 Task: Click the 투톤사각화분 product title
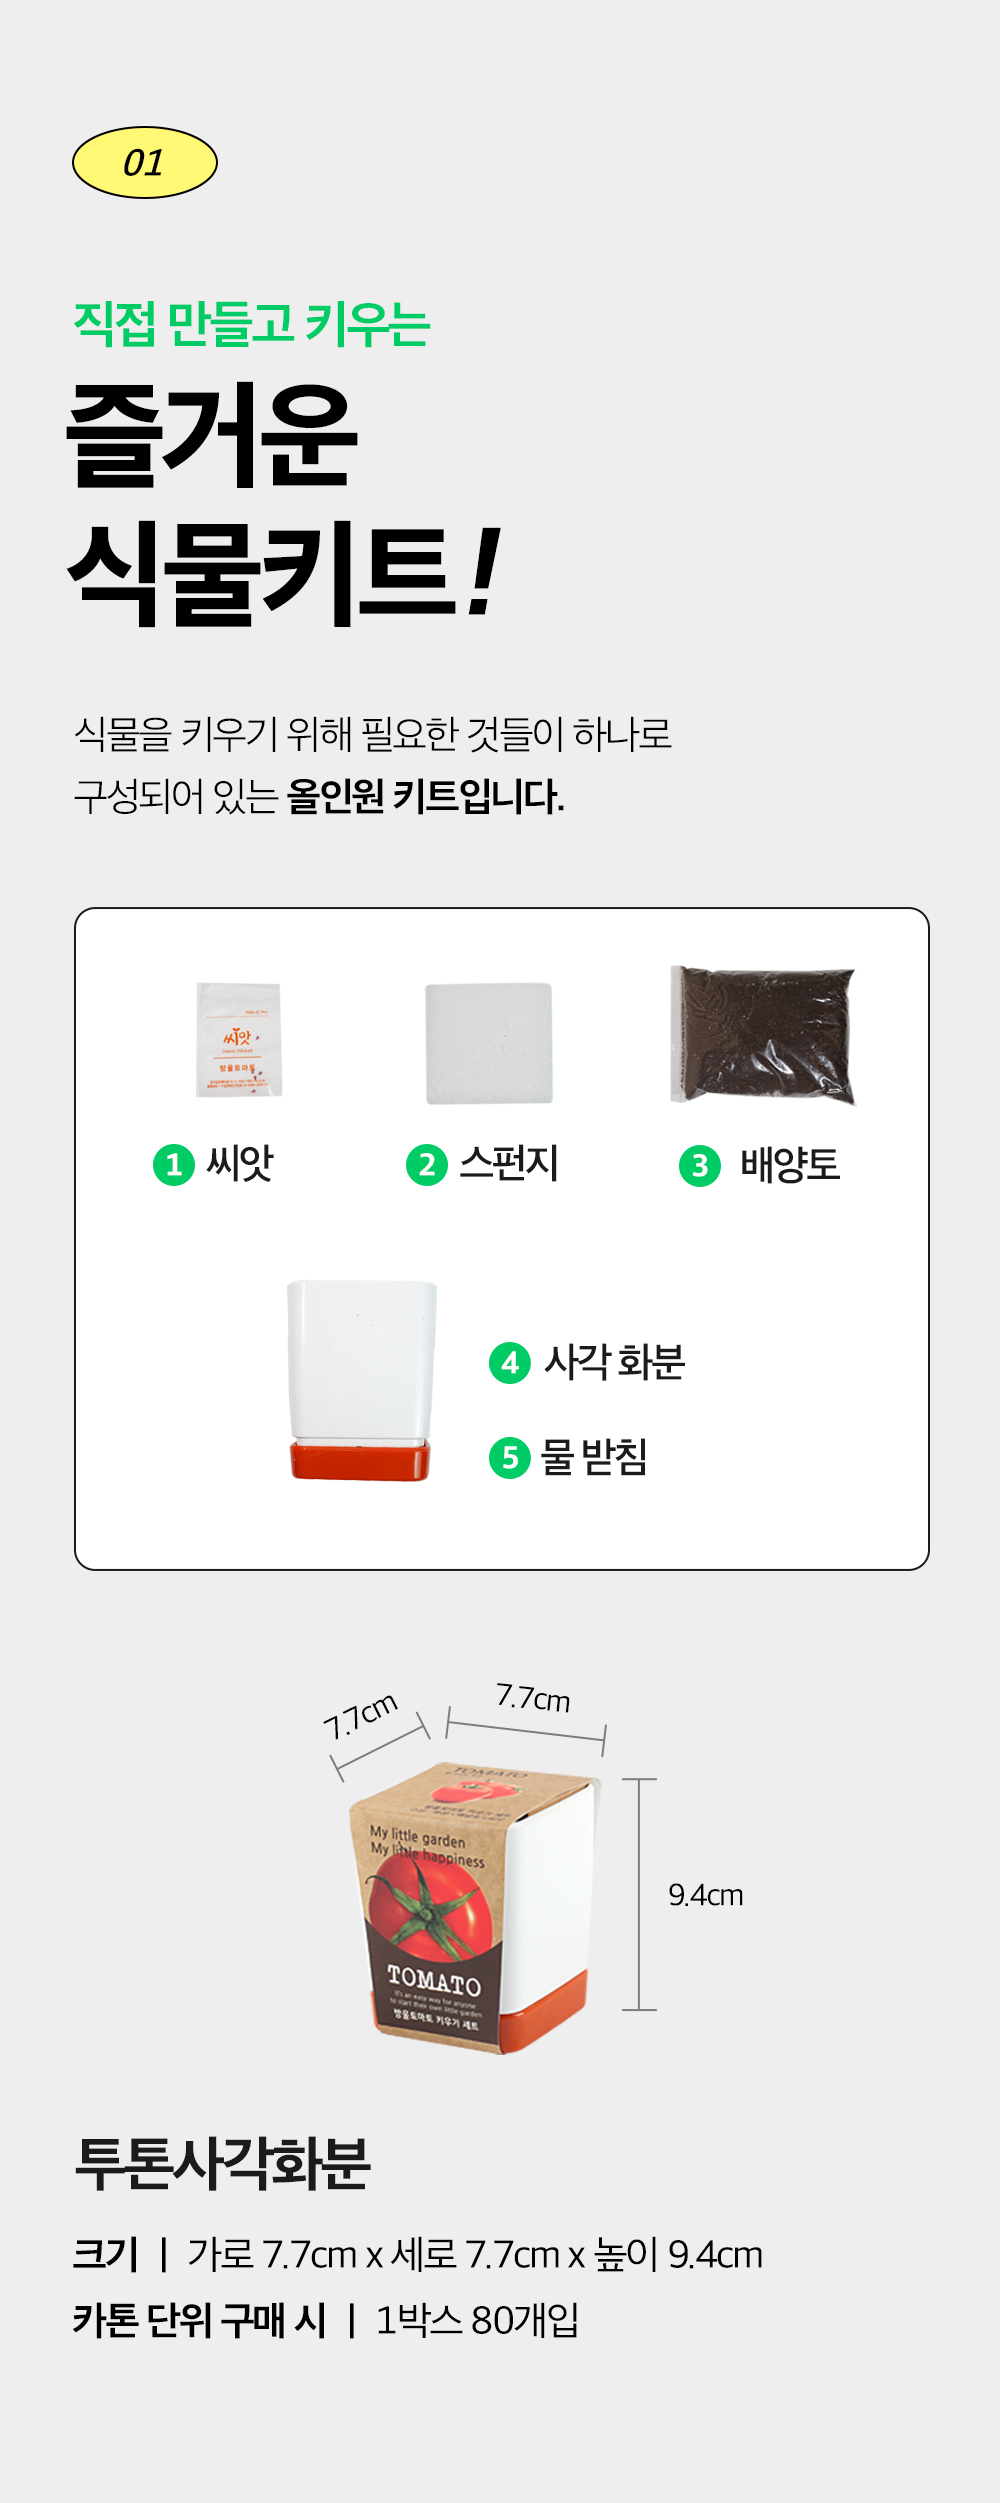[x=222, y=2164]
